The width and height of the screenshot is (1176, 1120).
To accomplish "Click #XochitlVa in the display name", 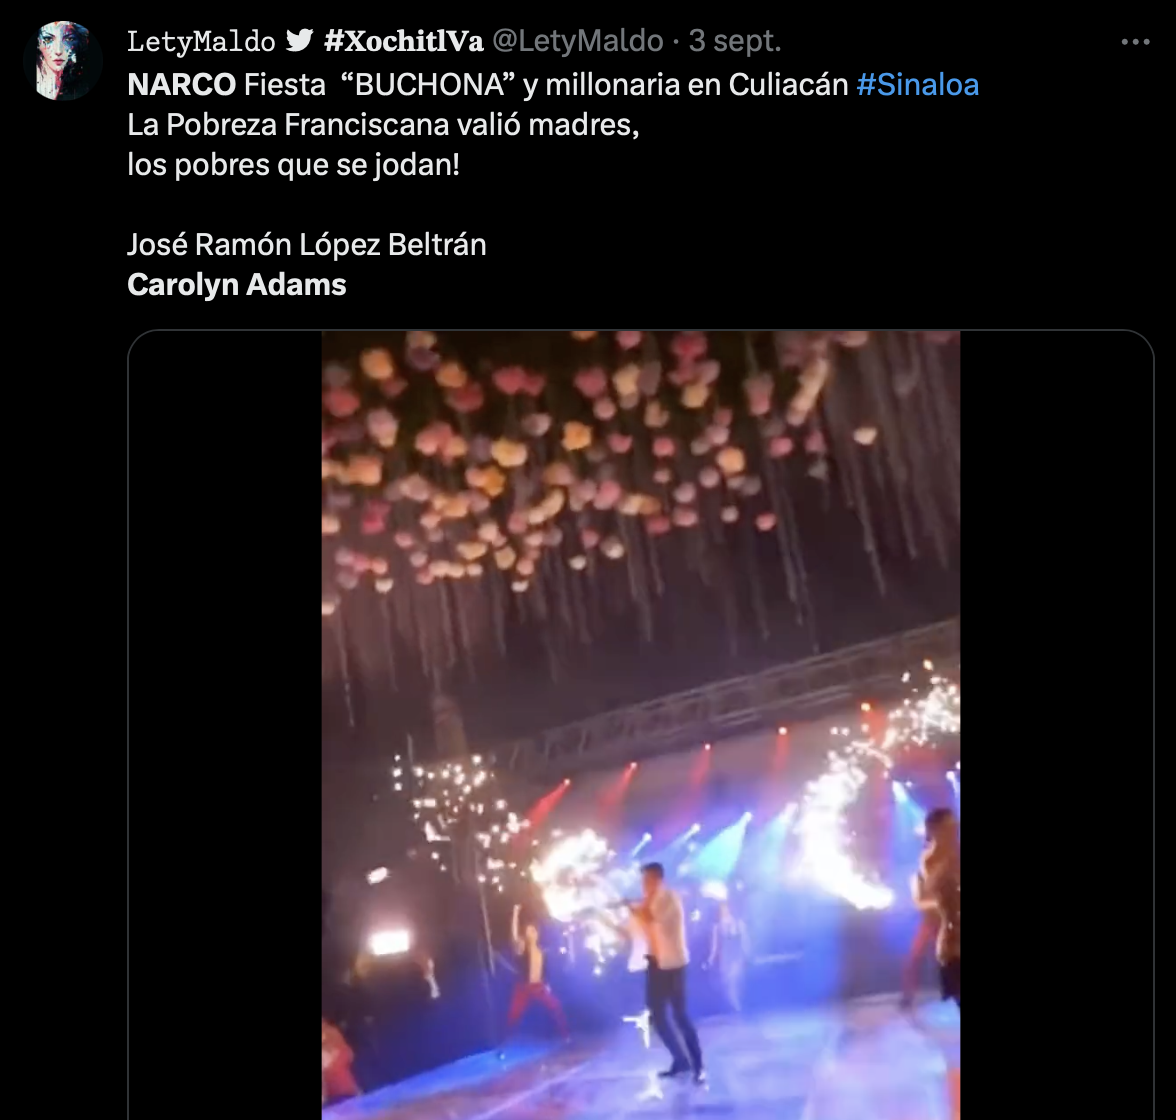I will [x=404, y=41].
